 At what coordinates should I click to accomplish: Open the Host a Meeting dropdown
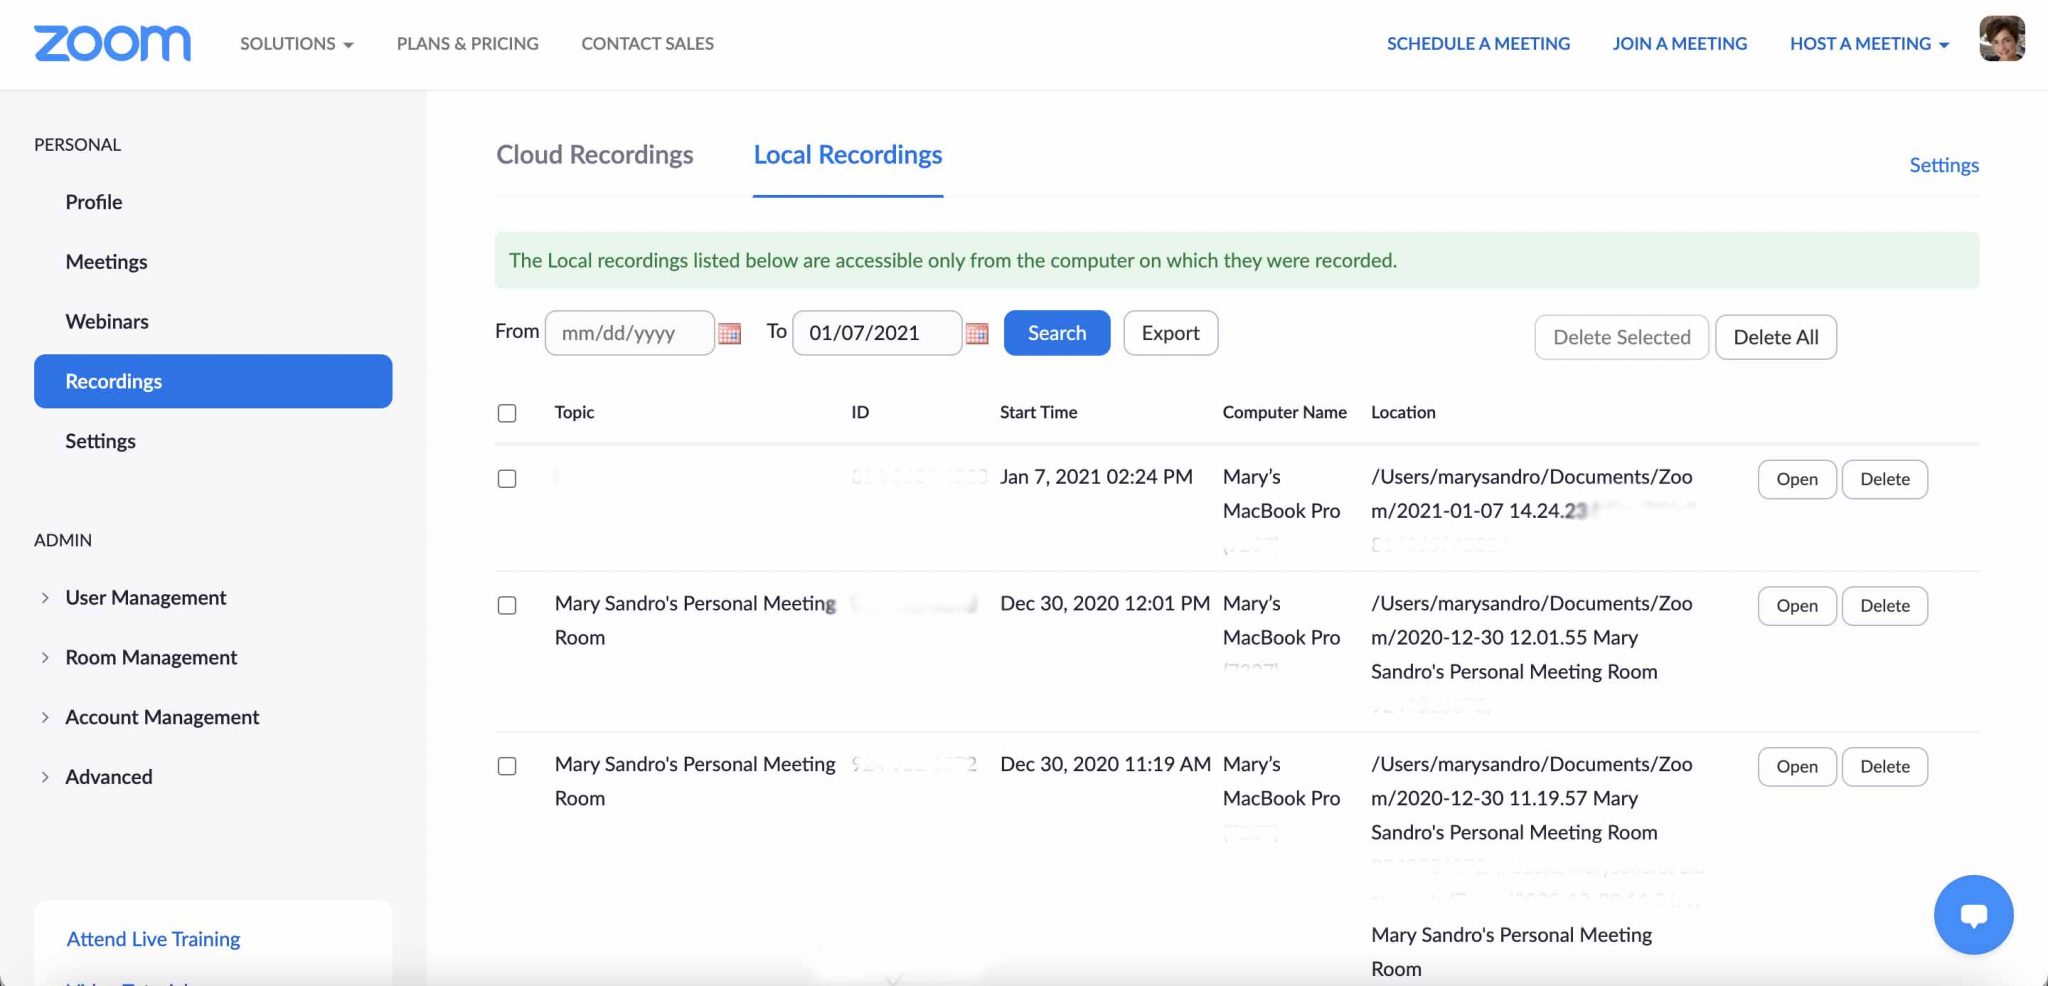tap(1869, 44)
